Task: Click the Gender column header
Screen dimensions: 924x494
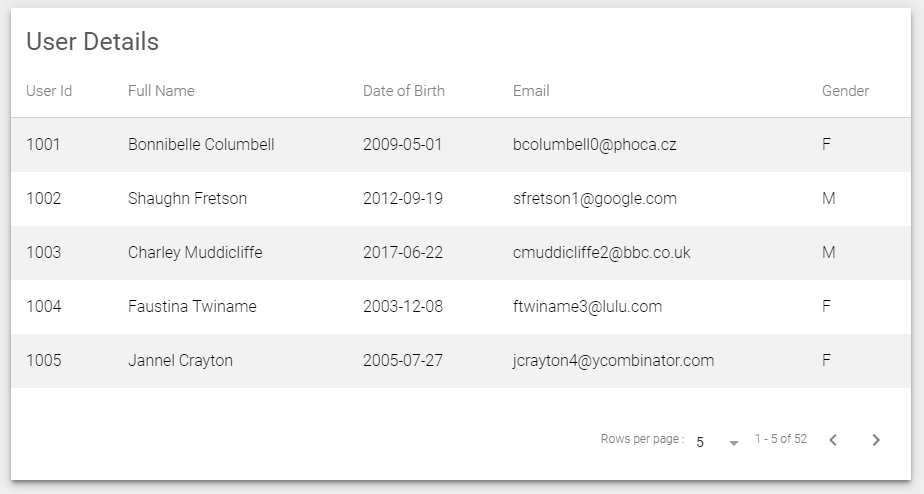Action: click(x=845, y=91)
